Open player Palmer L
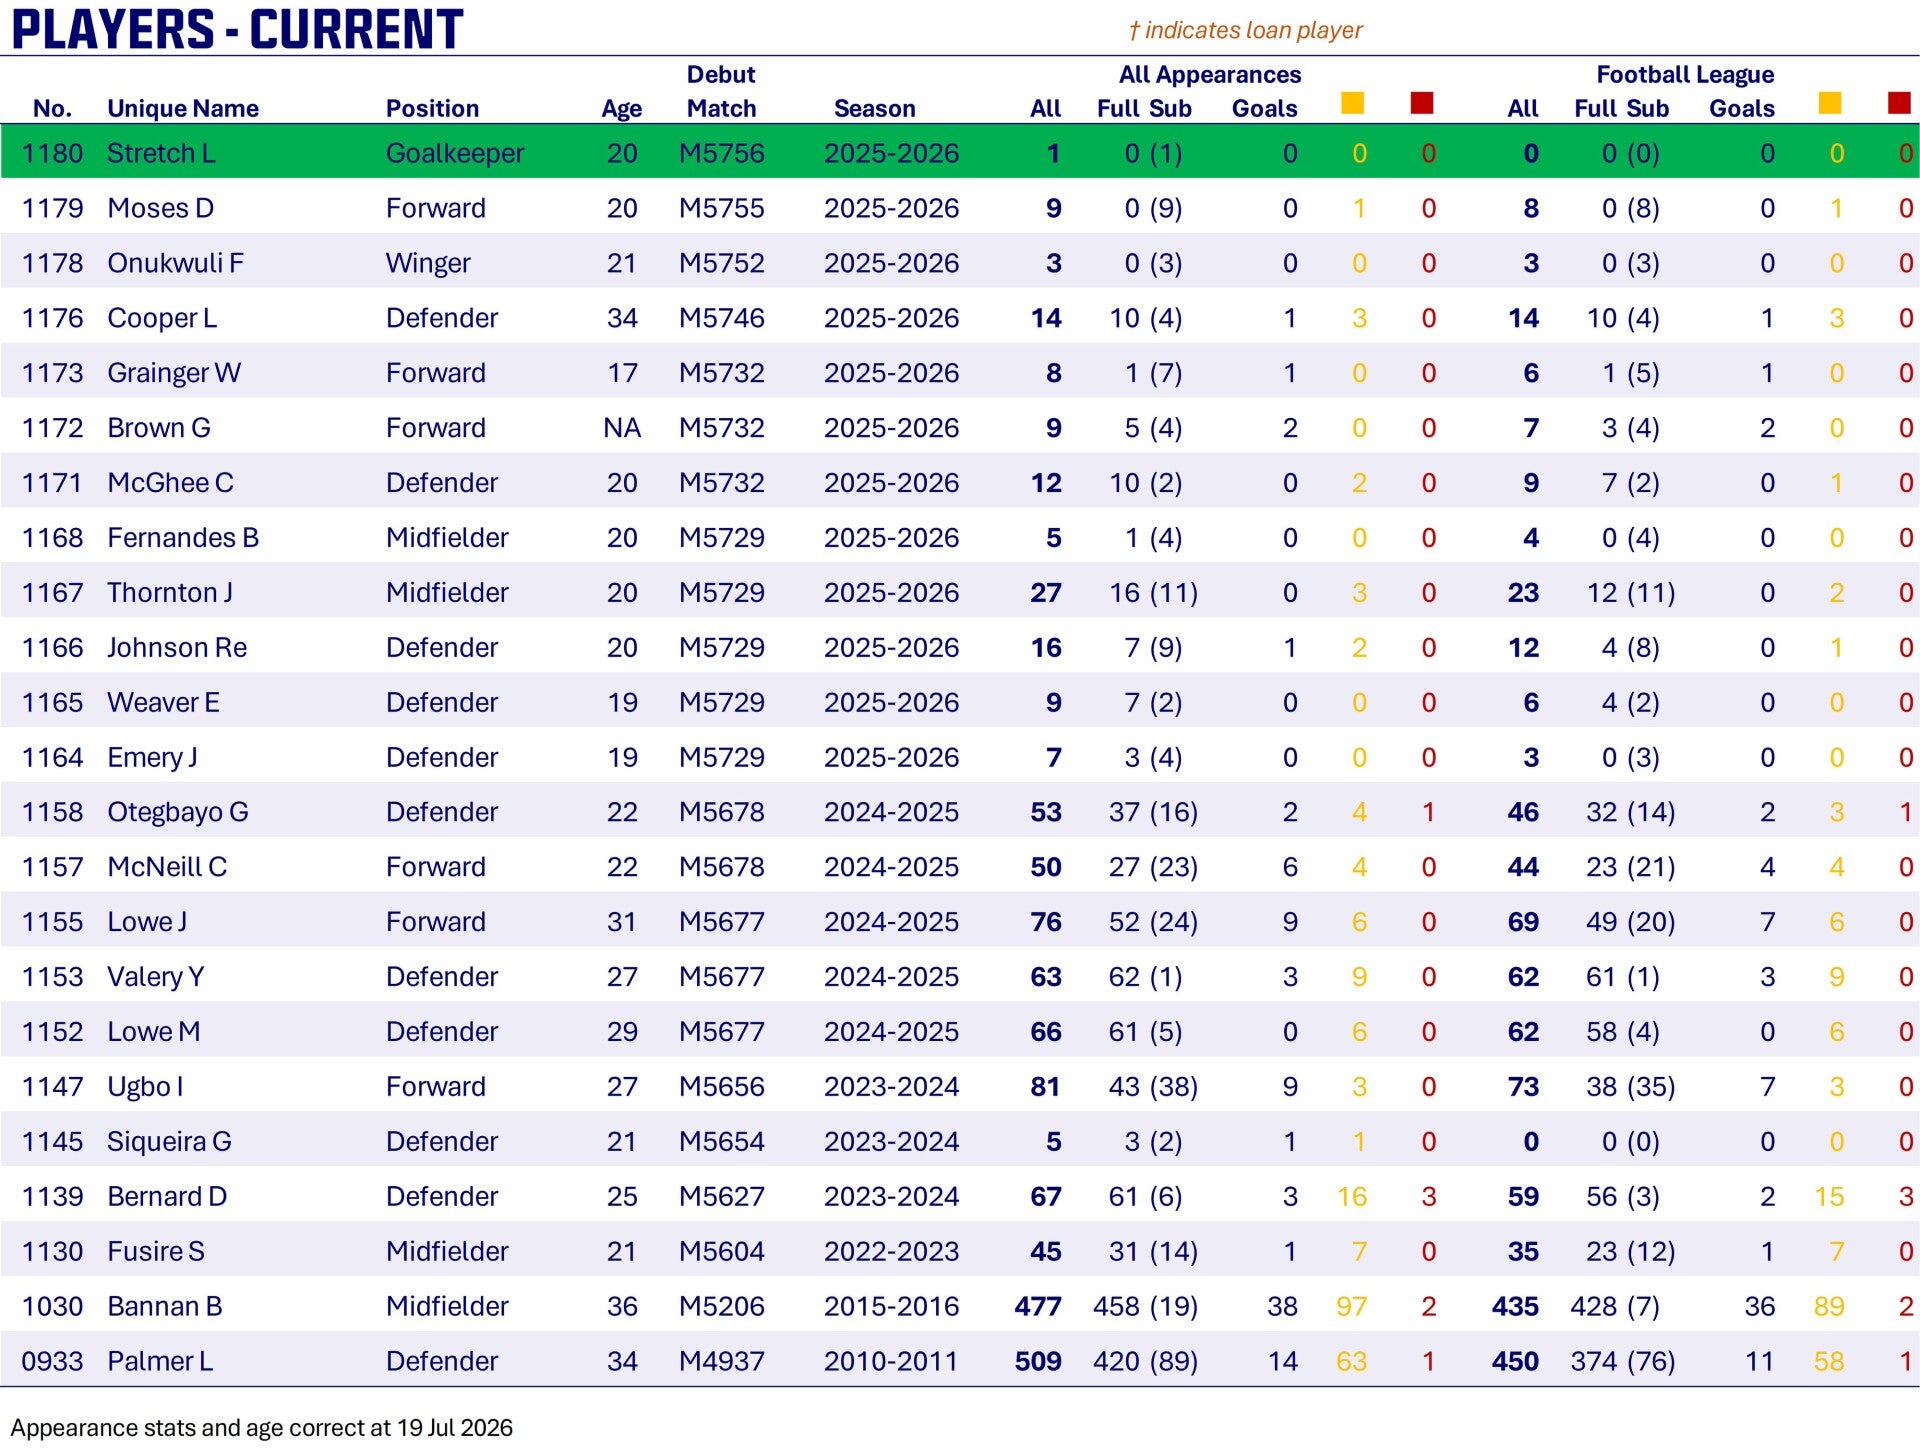This screenshot has width=1920, height=1449. 160,1361
